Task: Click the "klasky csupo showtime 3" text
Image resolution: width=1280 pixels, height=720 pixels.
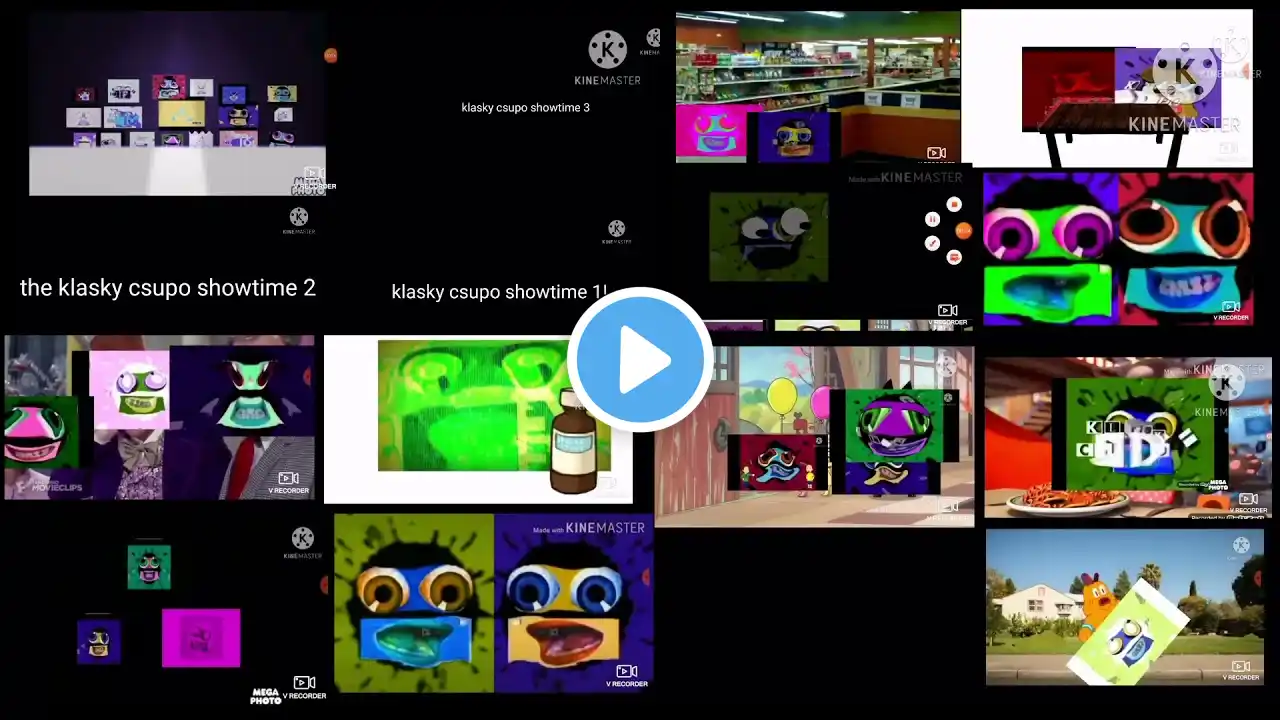Action: click(x=525, y=107)
